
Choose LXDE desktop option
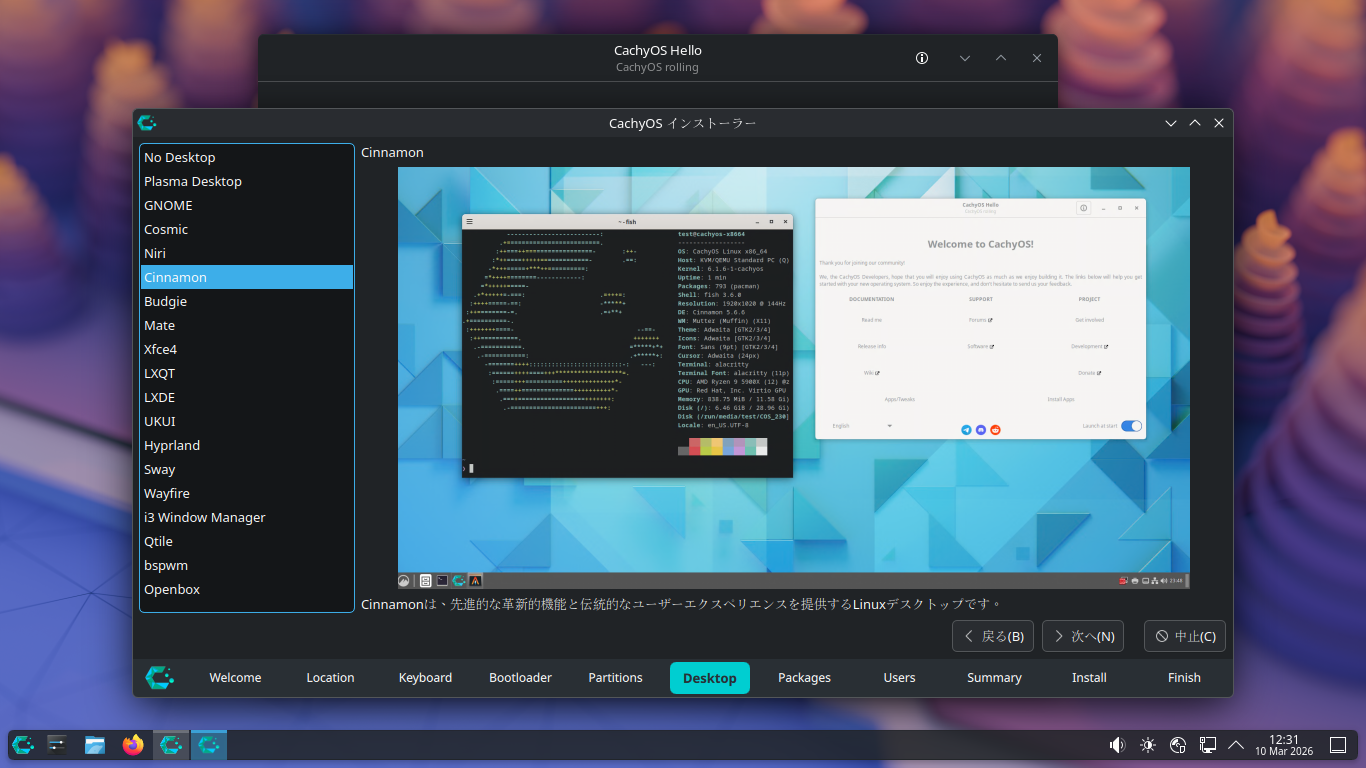click(x=247, y=397)
